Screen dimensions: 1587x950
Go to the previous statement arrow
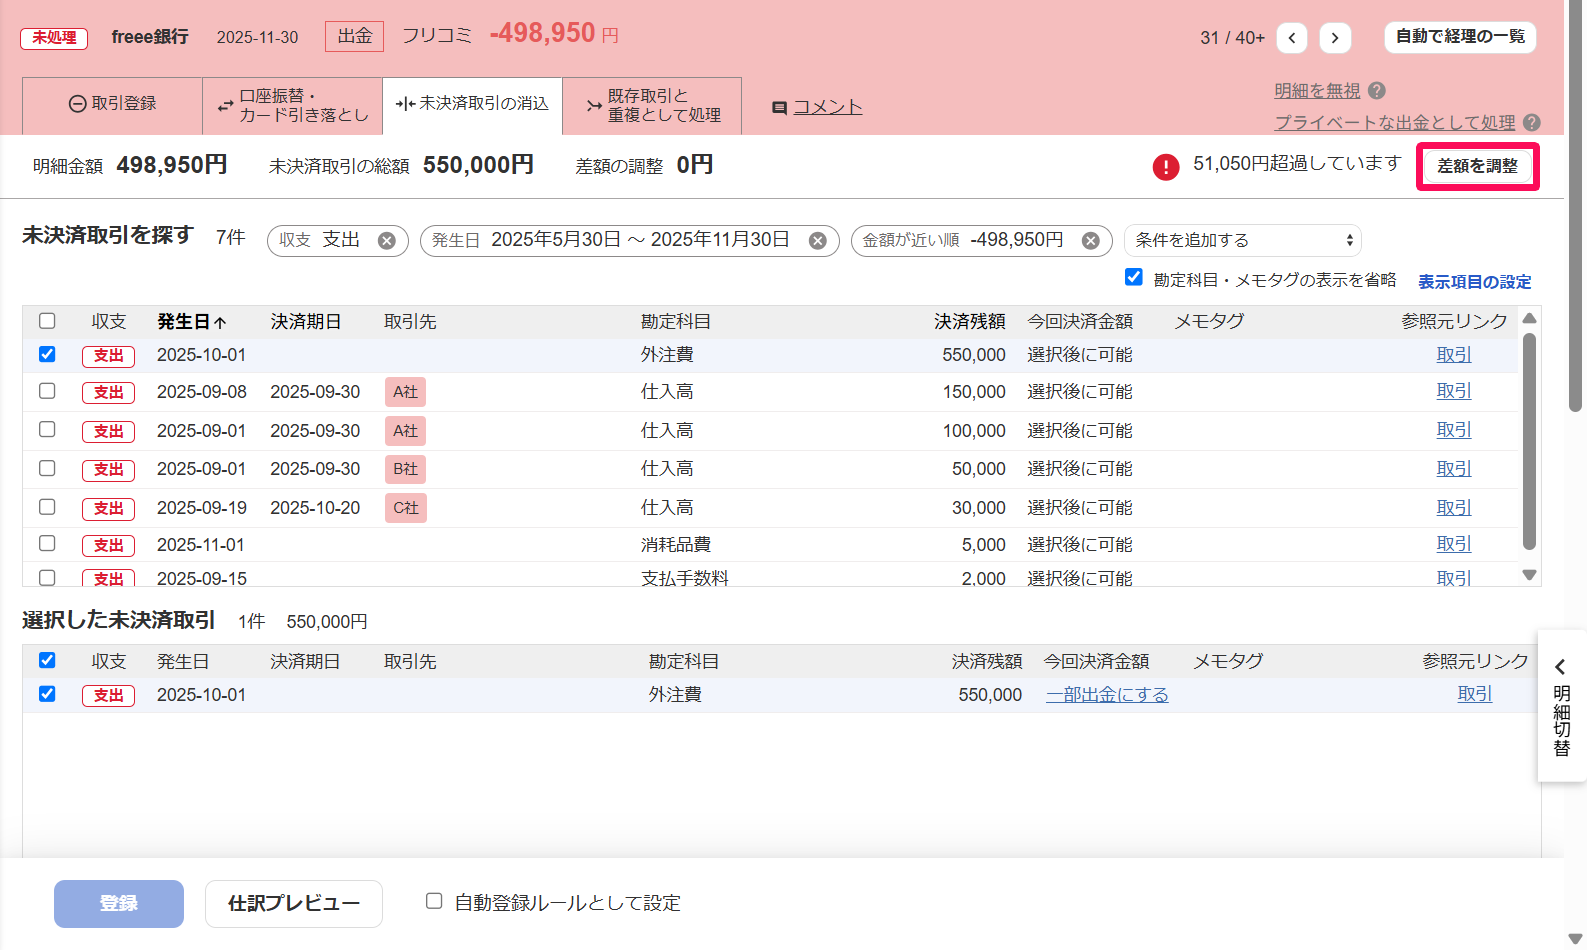1292,38
